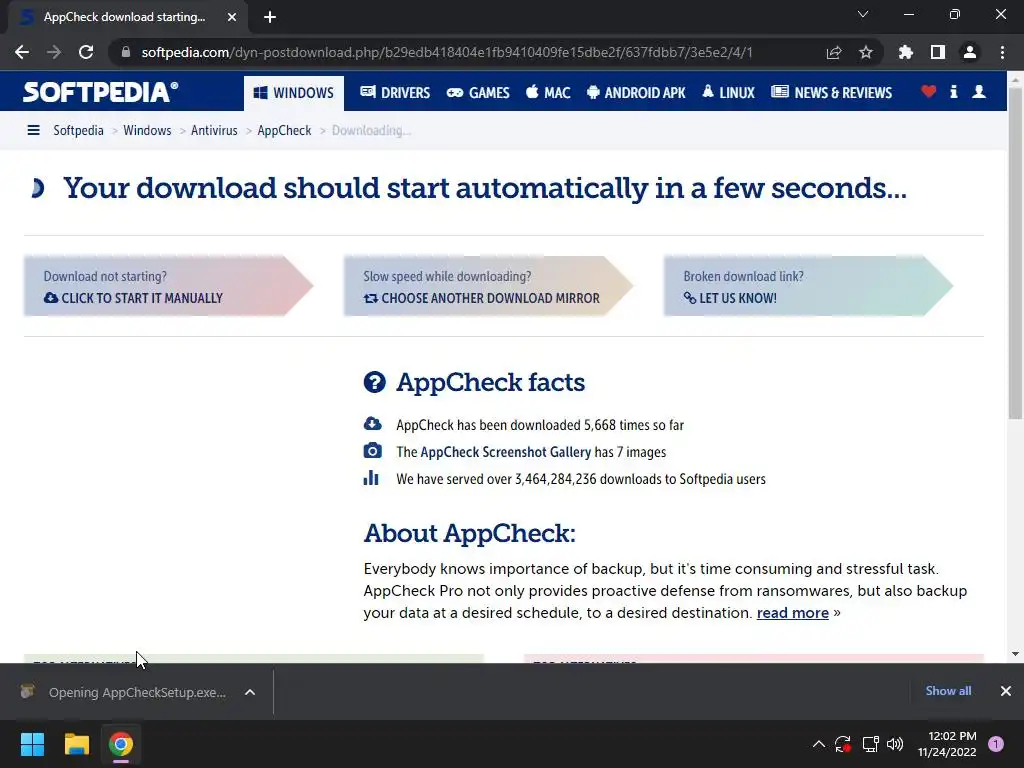Open the taskbar clock and date

pos(947,744)
